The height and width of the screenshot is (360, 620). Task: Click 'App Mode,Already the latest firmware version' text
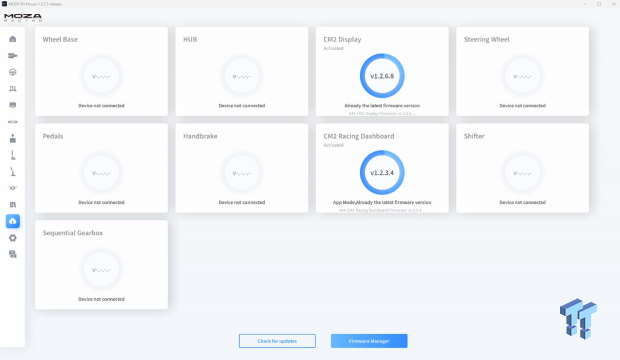click(382, 202)
